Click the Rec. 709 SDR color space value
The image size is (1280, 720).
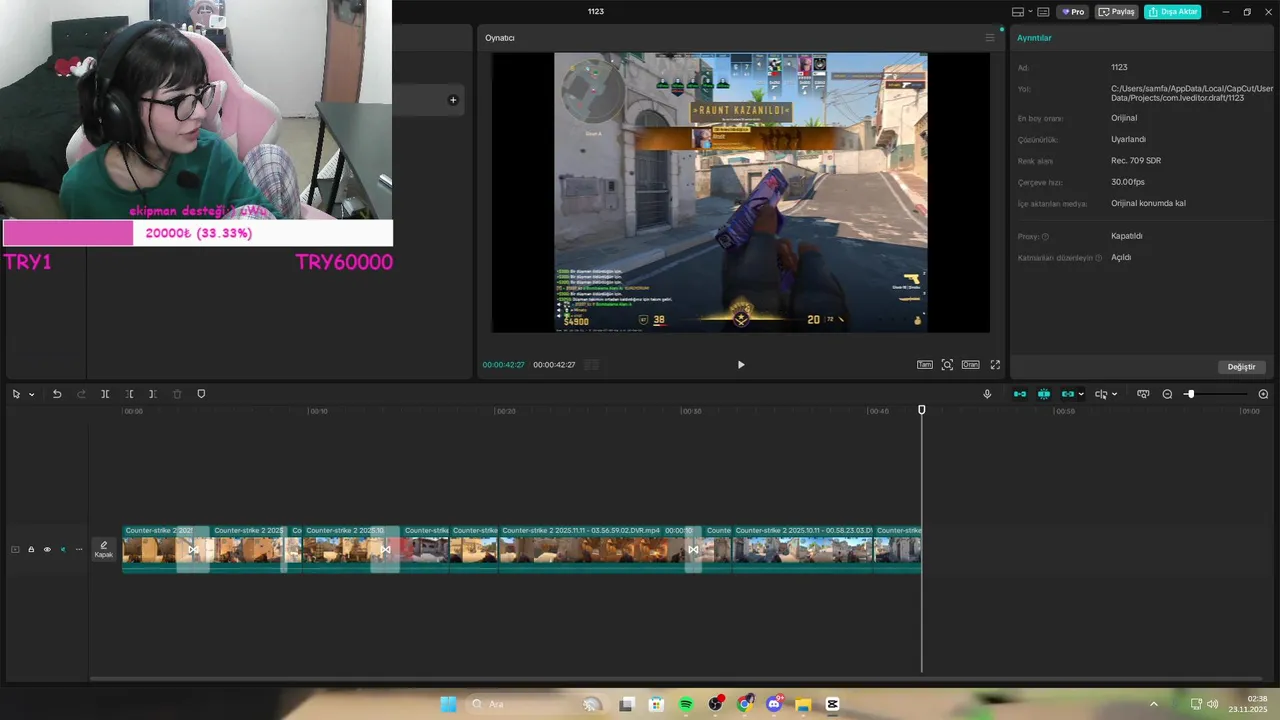point(1136,161)
